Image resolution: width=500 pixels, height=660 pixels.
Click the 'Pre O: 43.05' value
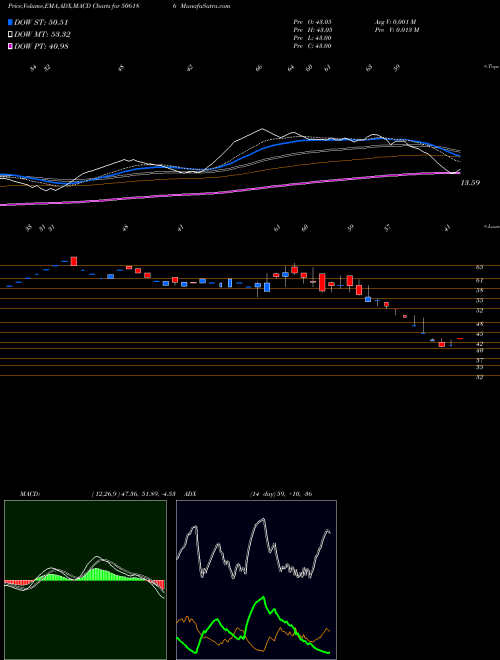(x=312, y=22)
